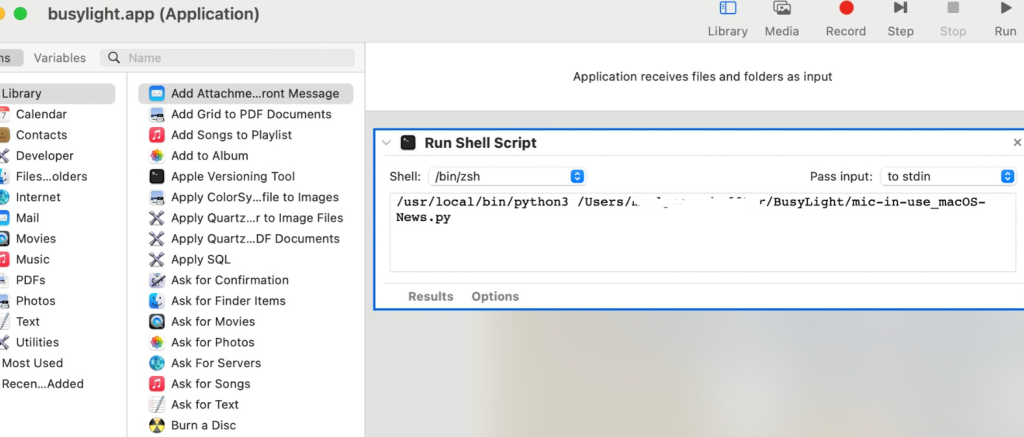Open the Pass input dropdown

pyautogui.click(x=948, y=176)
